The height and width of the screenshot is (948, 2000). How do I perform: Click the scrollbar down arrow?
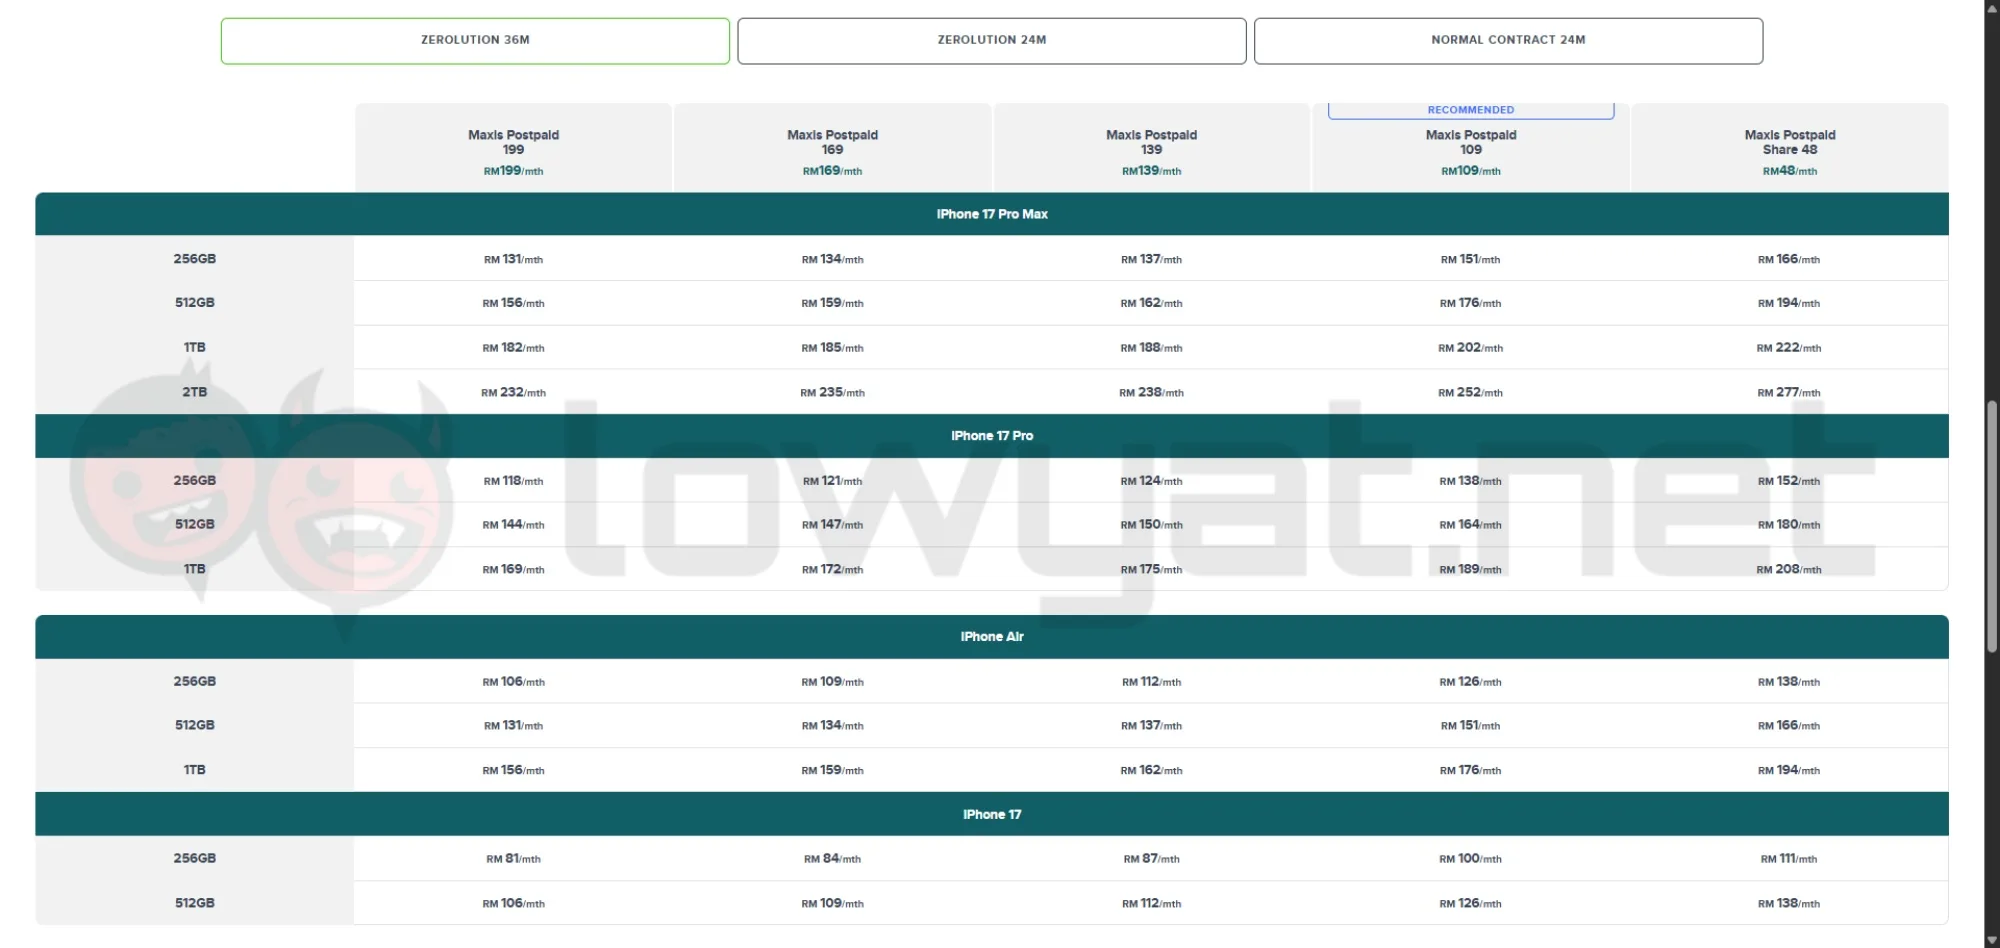point(1992,939)
